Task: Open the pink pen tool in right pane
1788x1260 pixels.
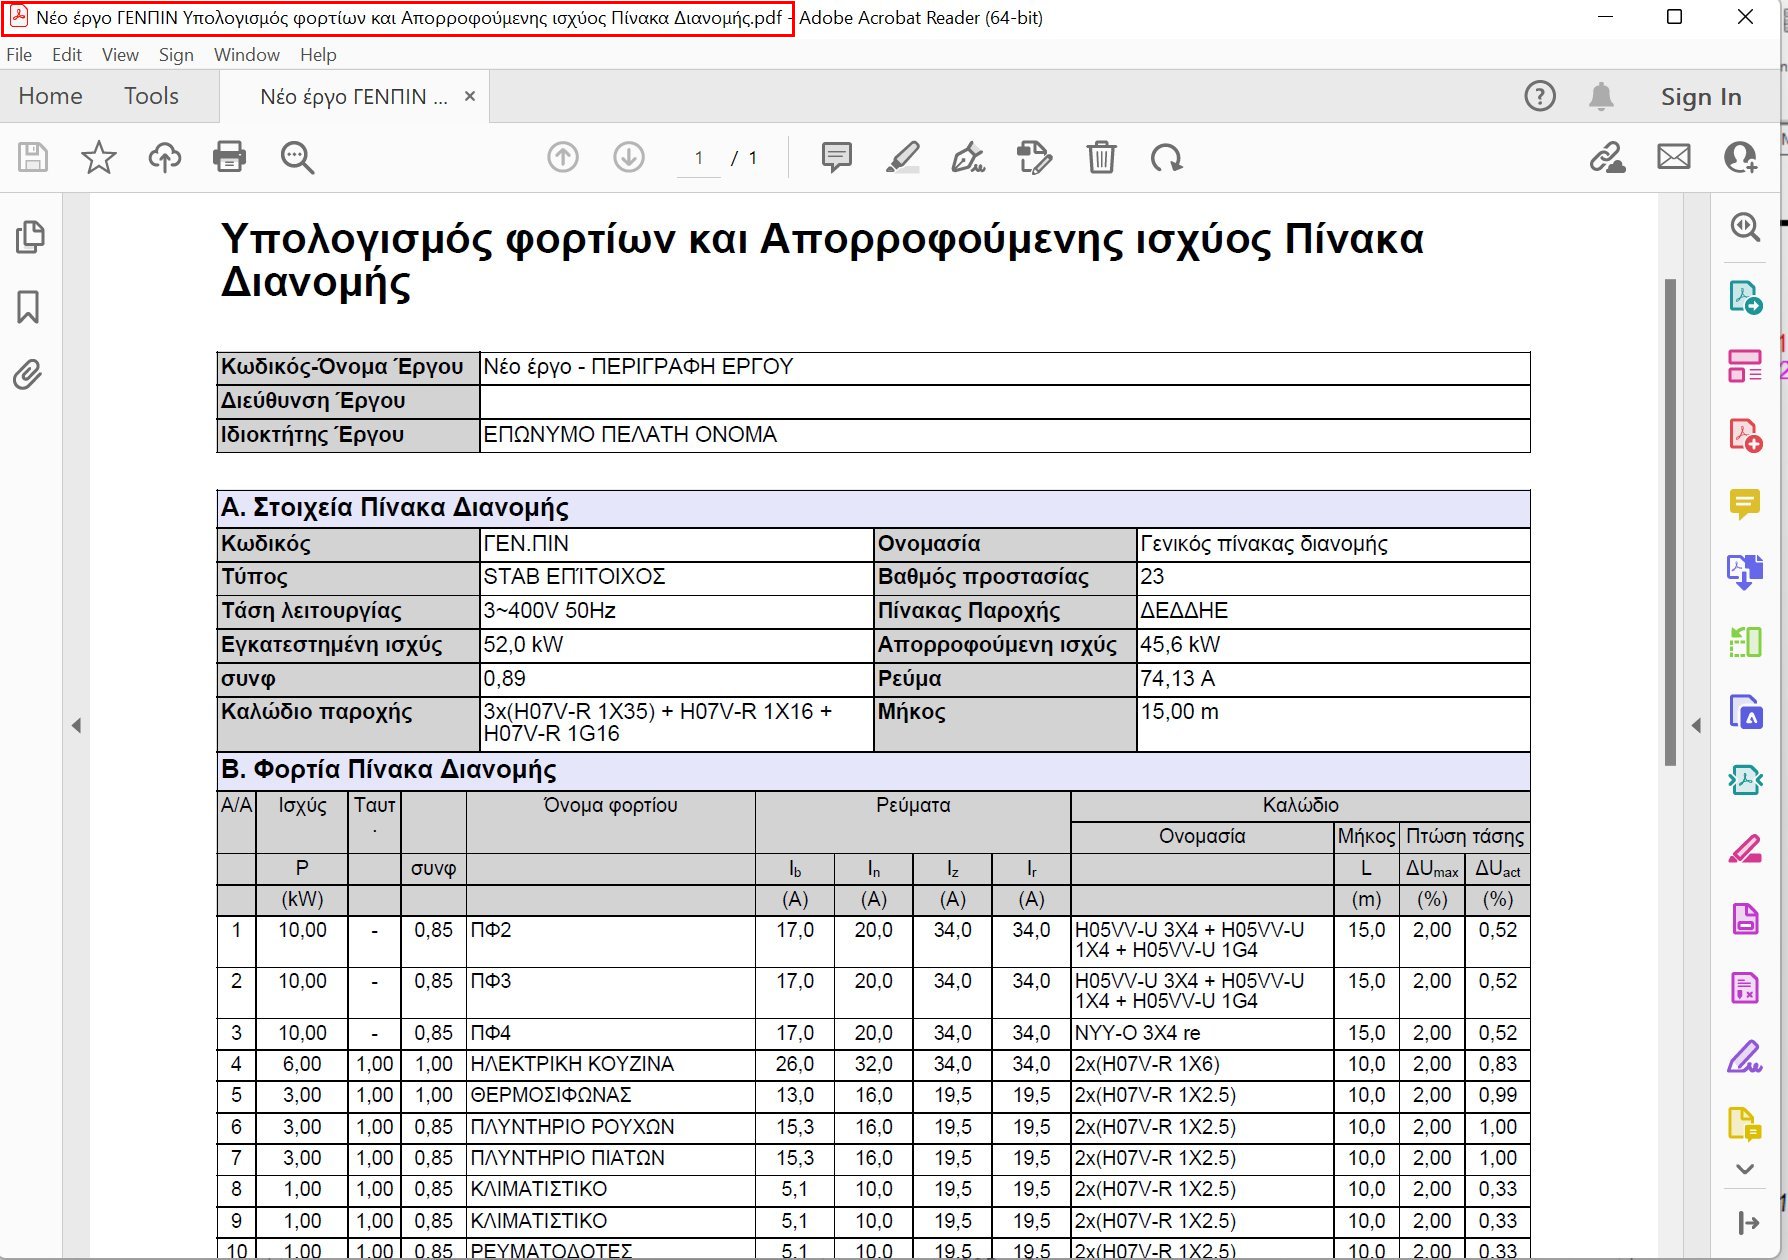Action: click(1745, 849)
